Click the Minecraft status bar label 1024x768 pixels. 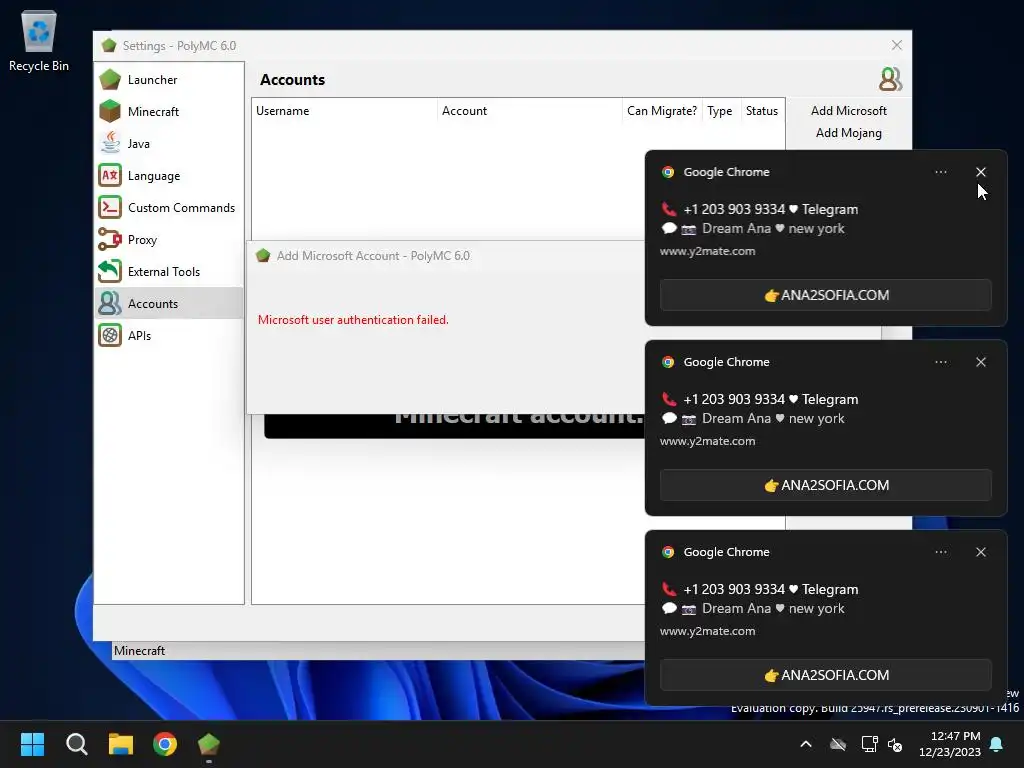pyautogui.click(x=140, y=651)
